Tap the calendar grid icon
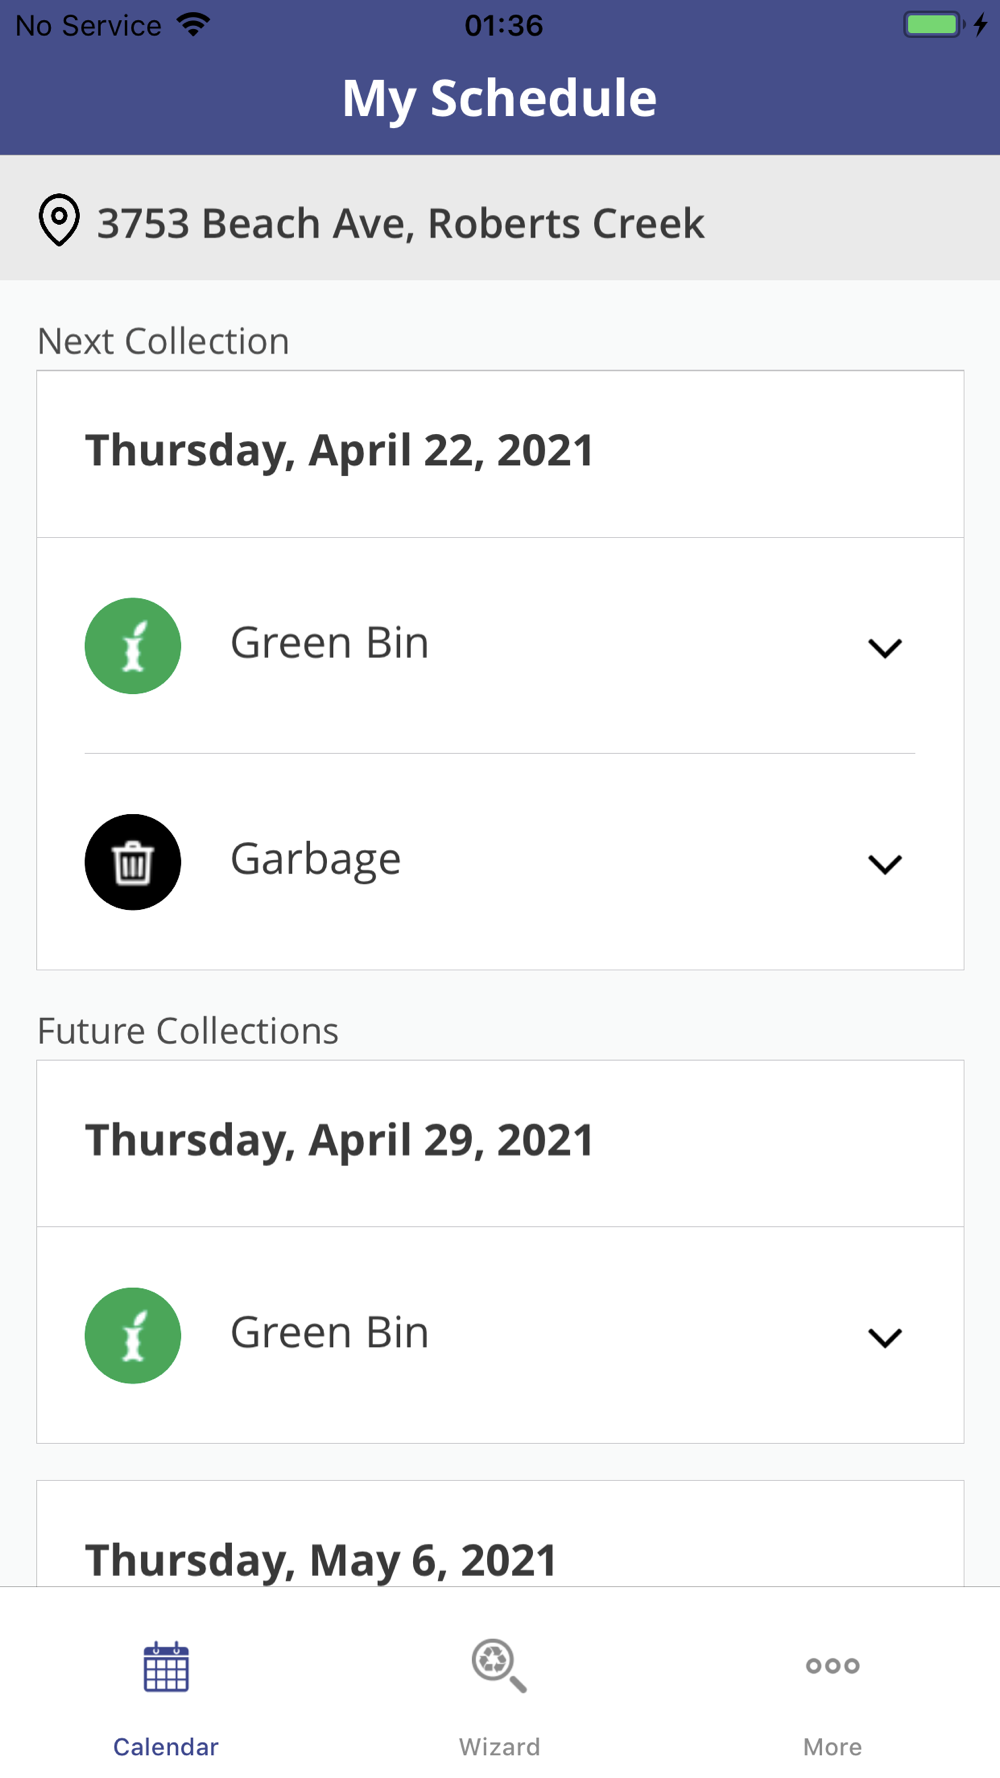The width and height of the screenshot is (1000, 1778). [x=166, y=1667]
